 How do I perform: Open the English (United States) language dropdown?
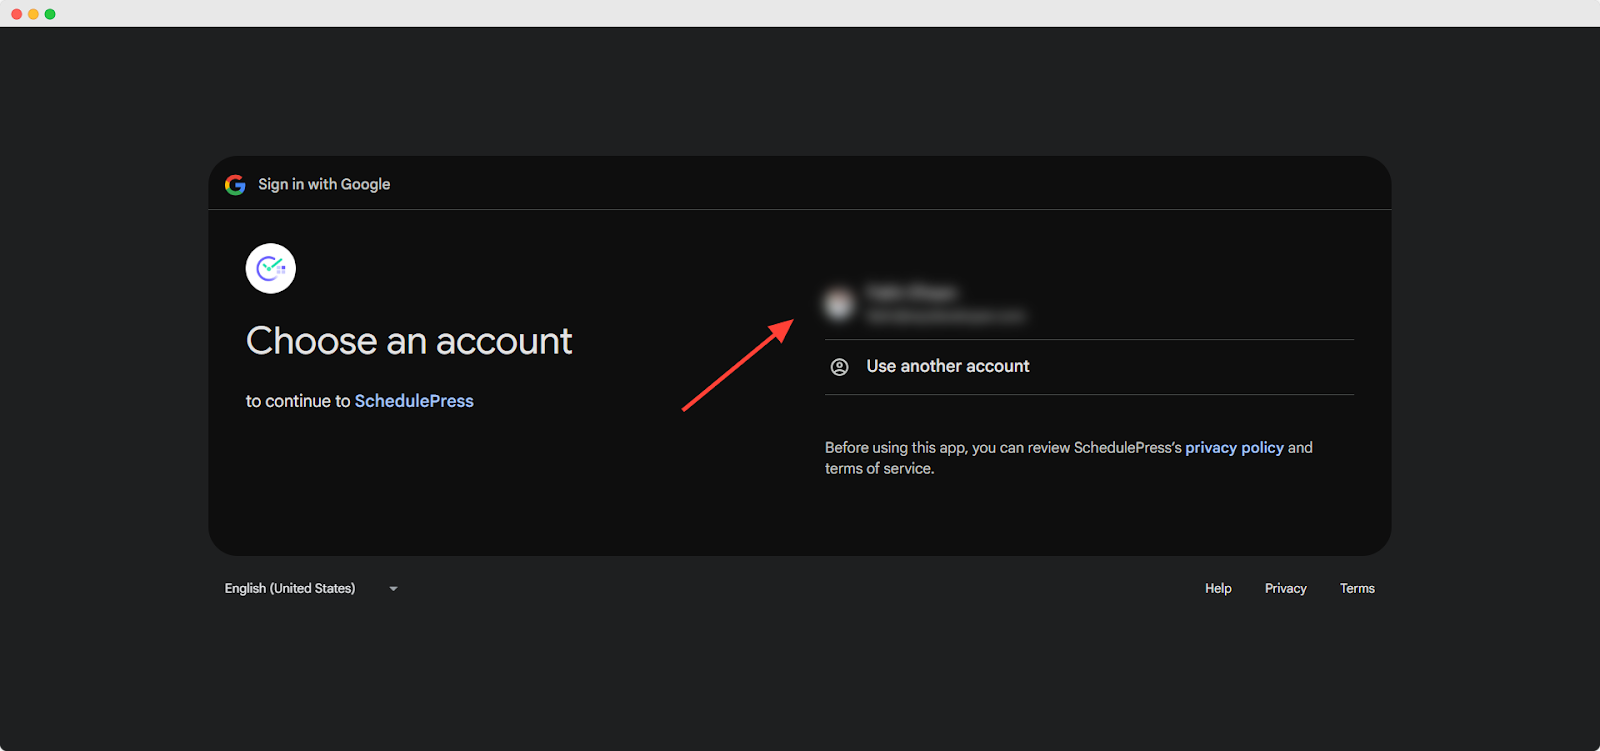pos(311,588)
